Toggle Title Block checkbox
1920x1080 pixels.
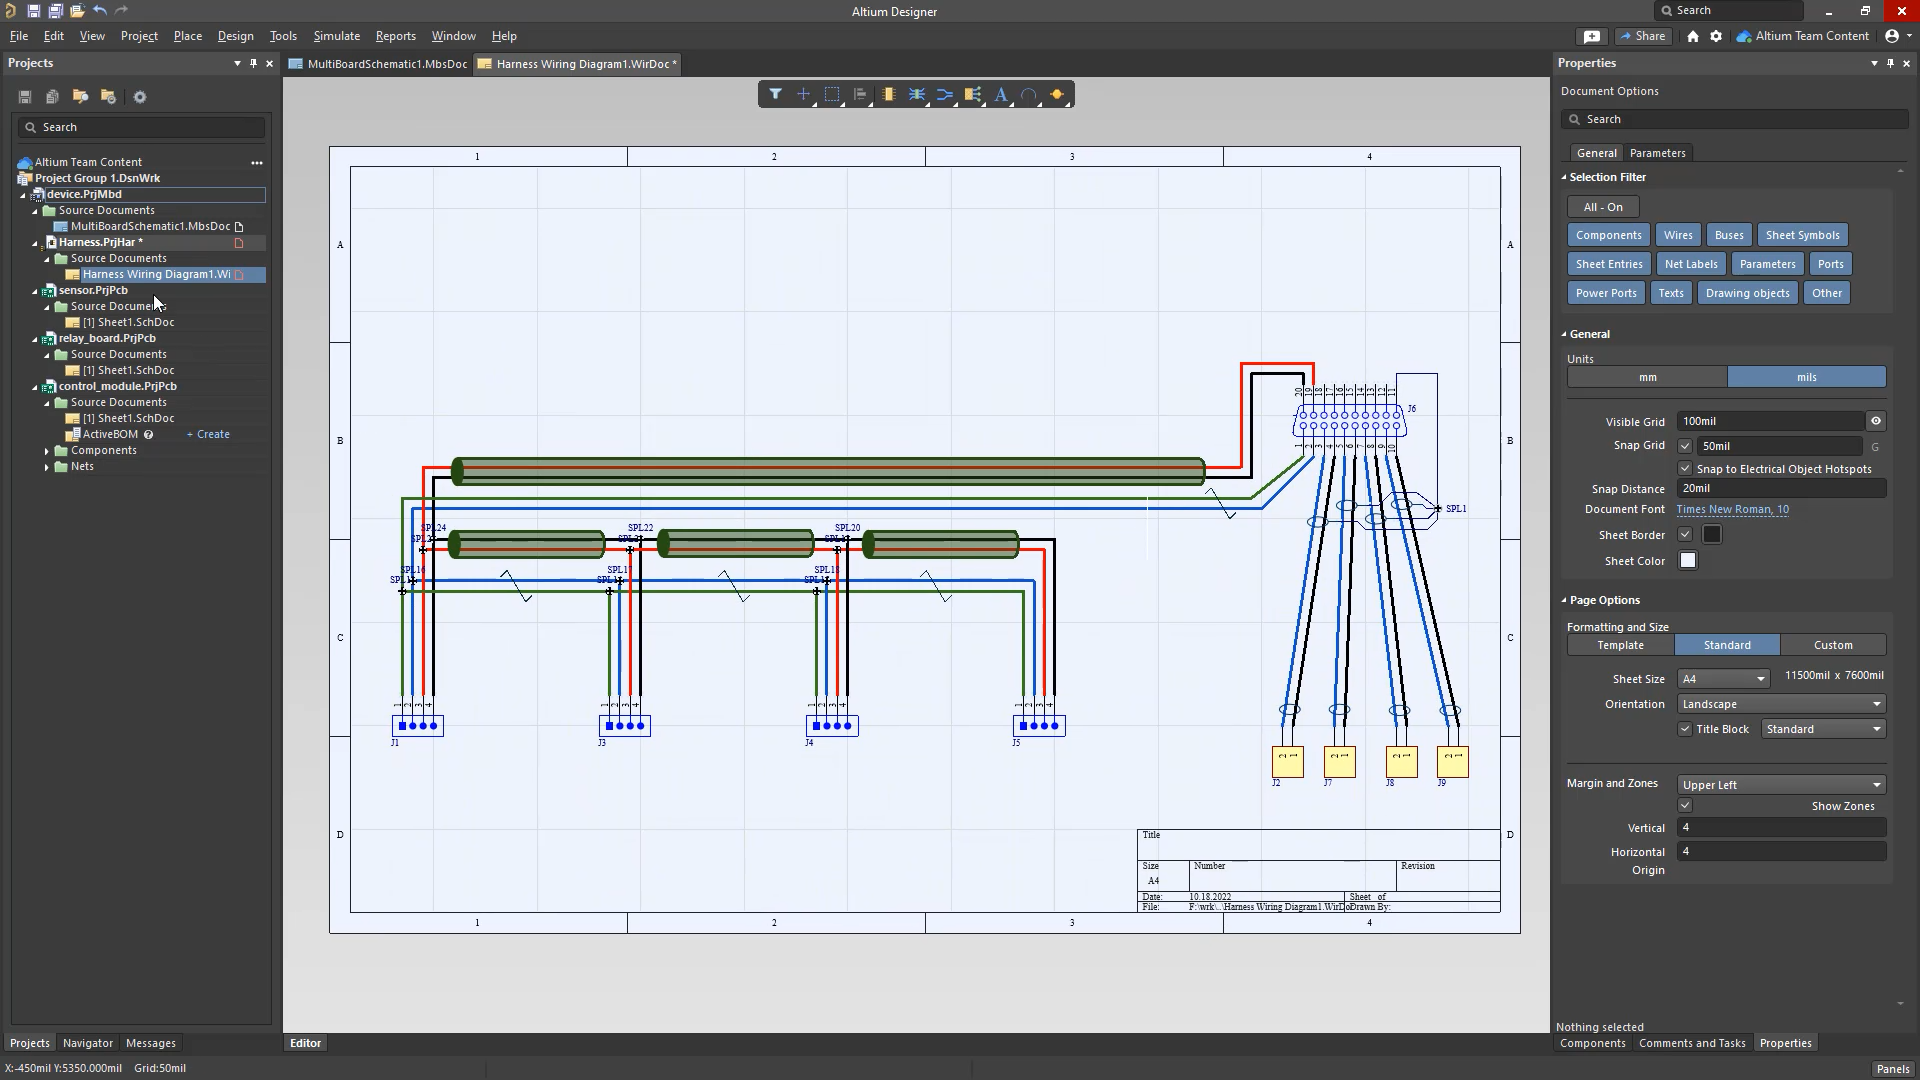(1685, 729)
